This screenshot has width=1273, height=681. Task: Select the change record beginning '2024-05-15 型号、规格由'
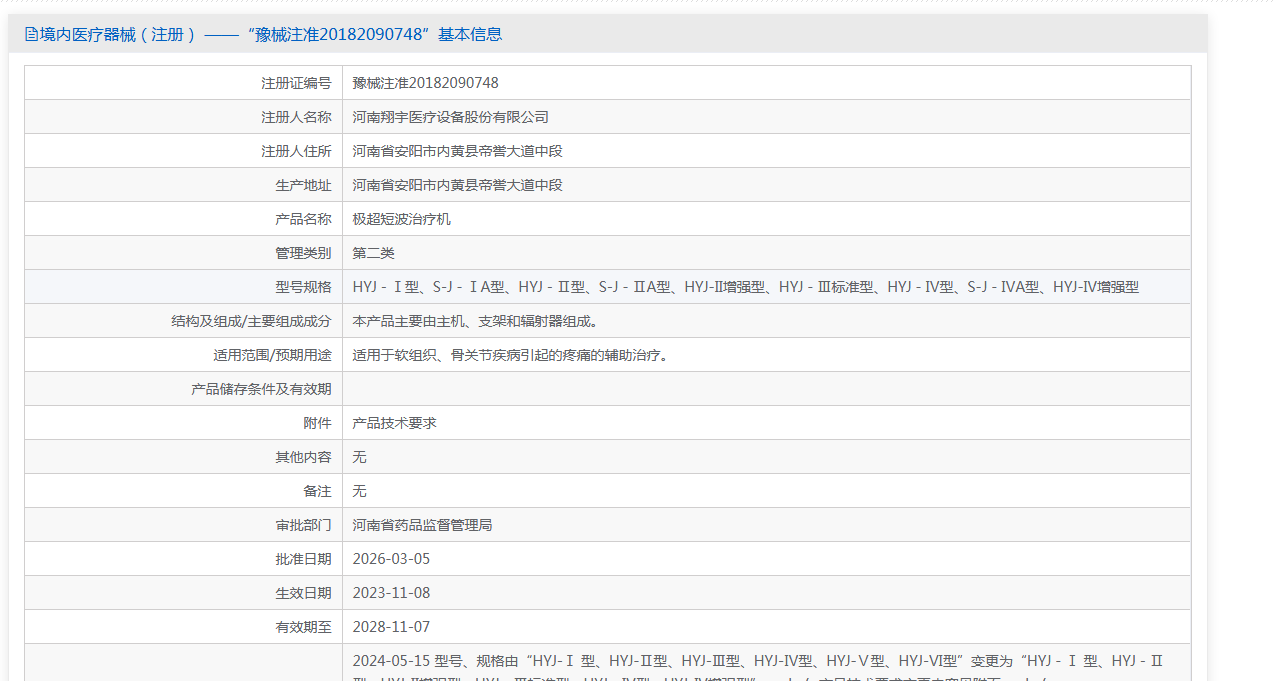(x=759, y=665)
